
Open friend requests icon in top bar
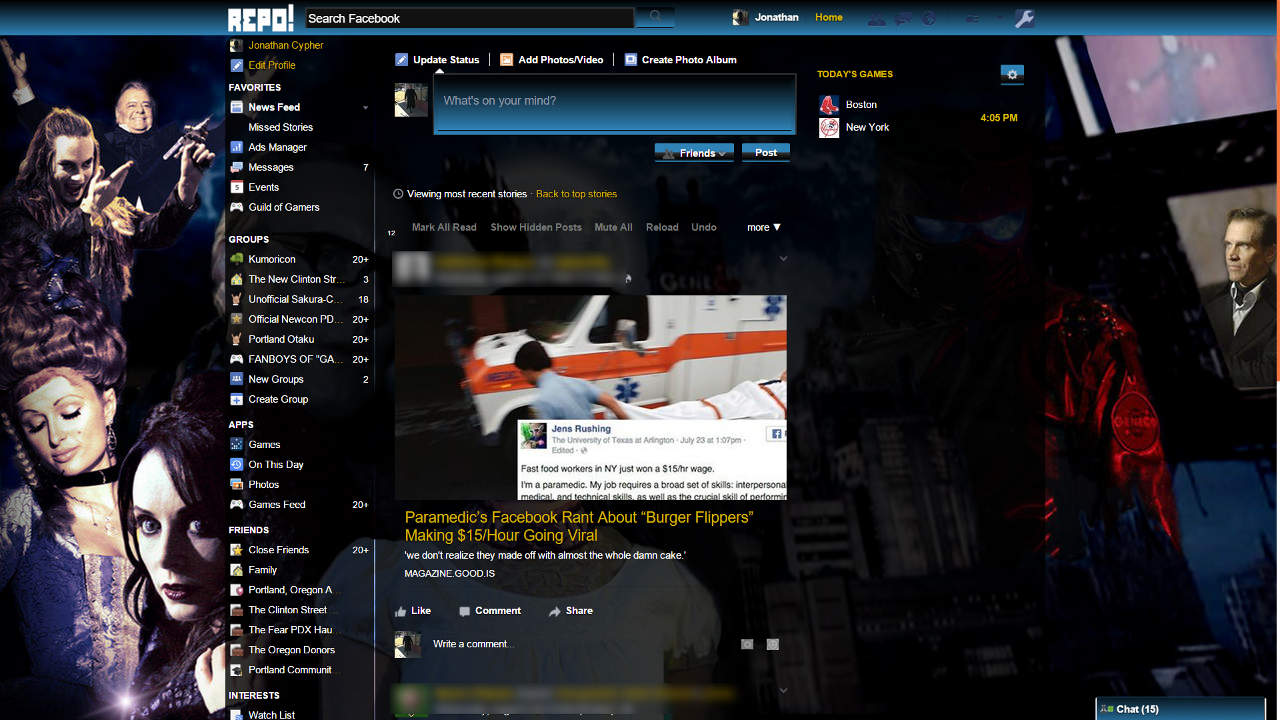click(x=877, y=18)
